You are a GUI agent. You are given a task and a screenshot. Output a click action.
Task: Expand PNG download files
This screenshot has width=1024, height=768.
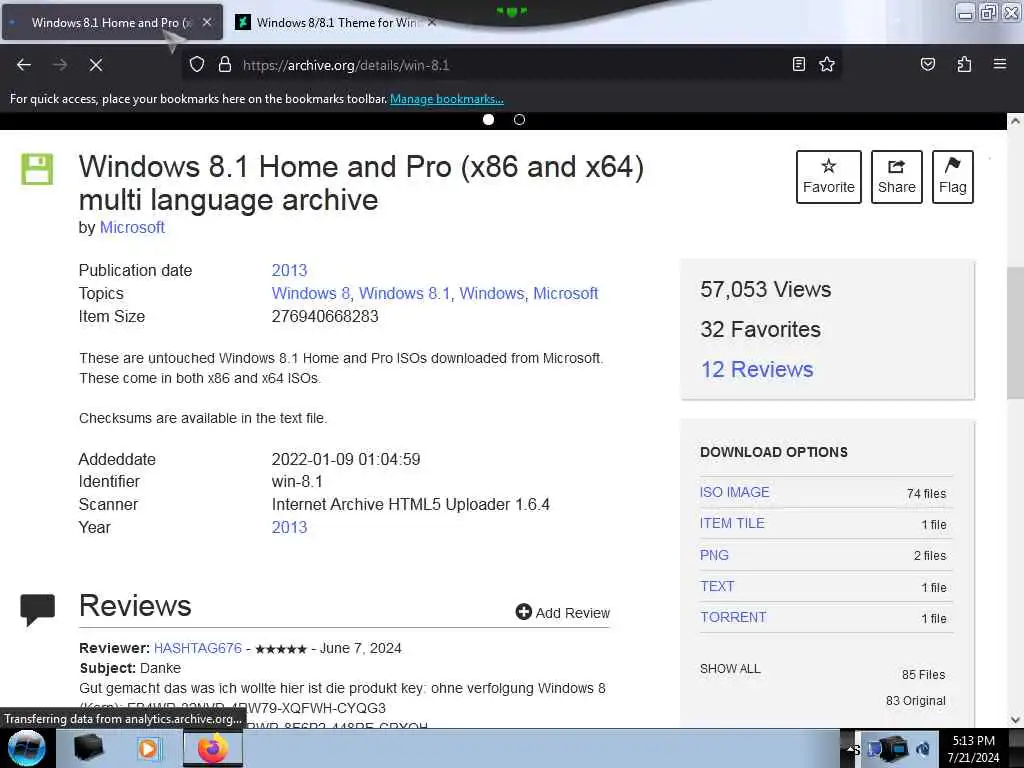(714, 555)
